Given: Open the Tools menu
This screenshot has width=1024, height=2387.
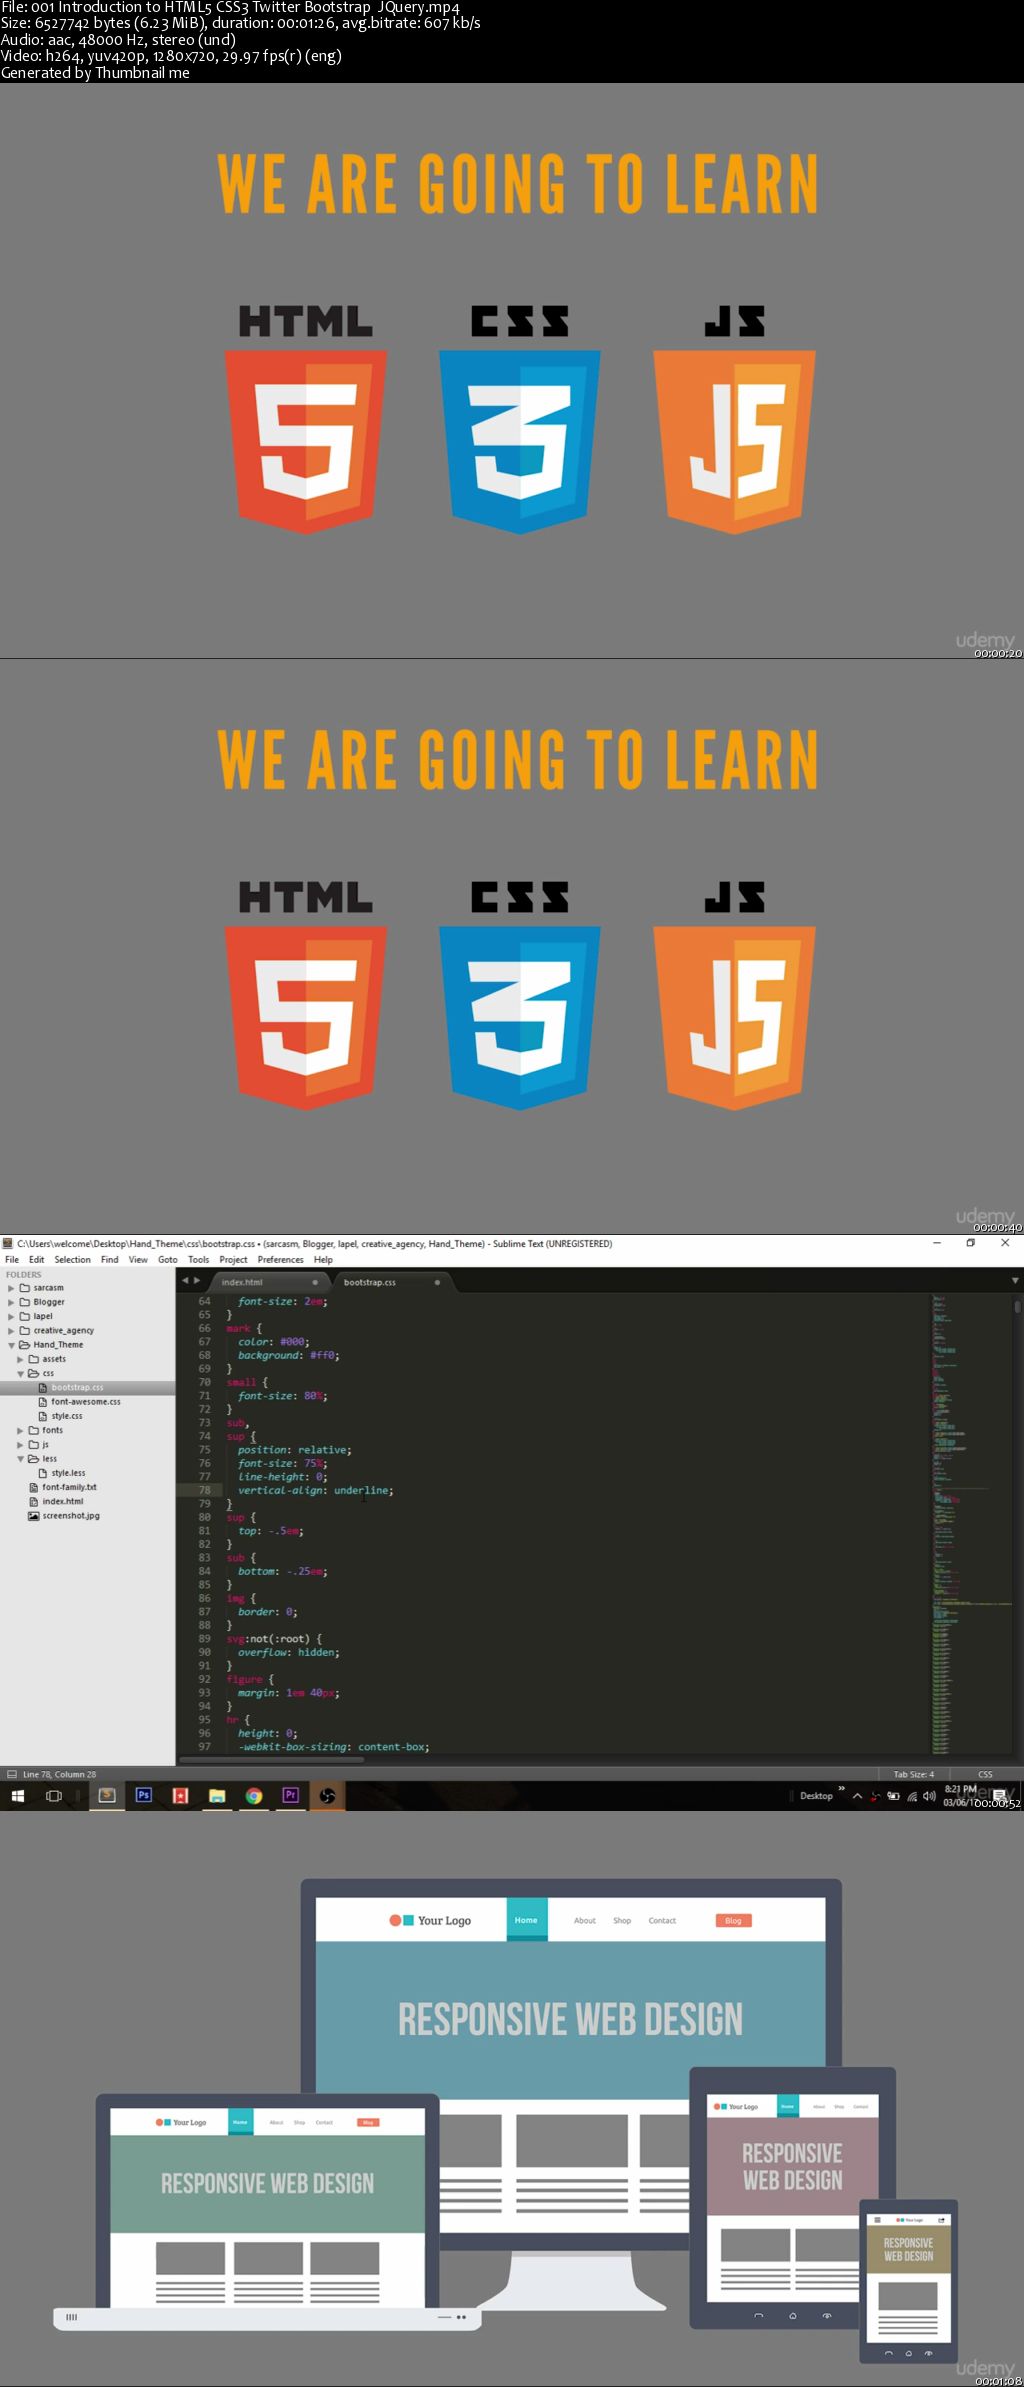Looking at the screenshot, I should point(199,1259).
